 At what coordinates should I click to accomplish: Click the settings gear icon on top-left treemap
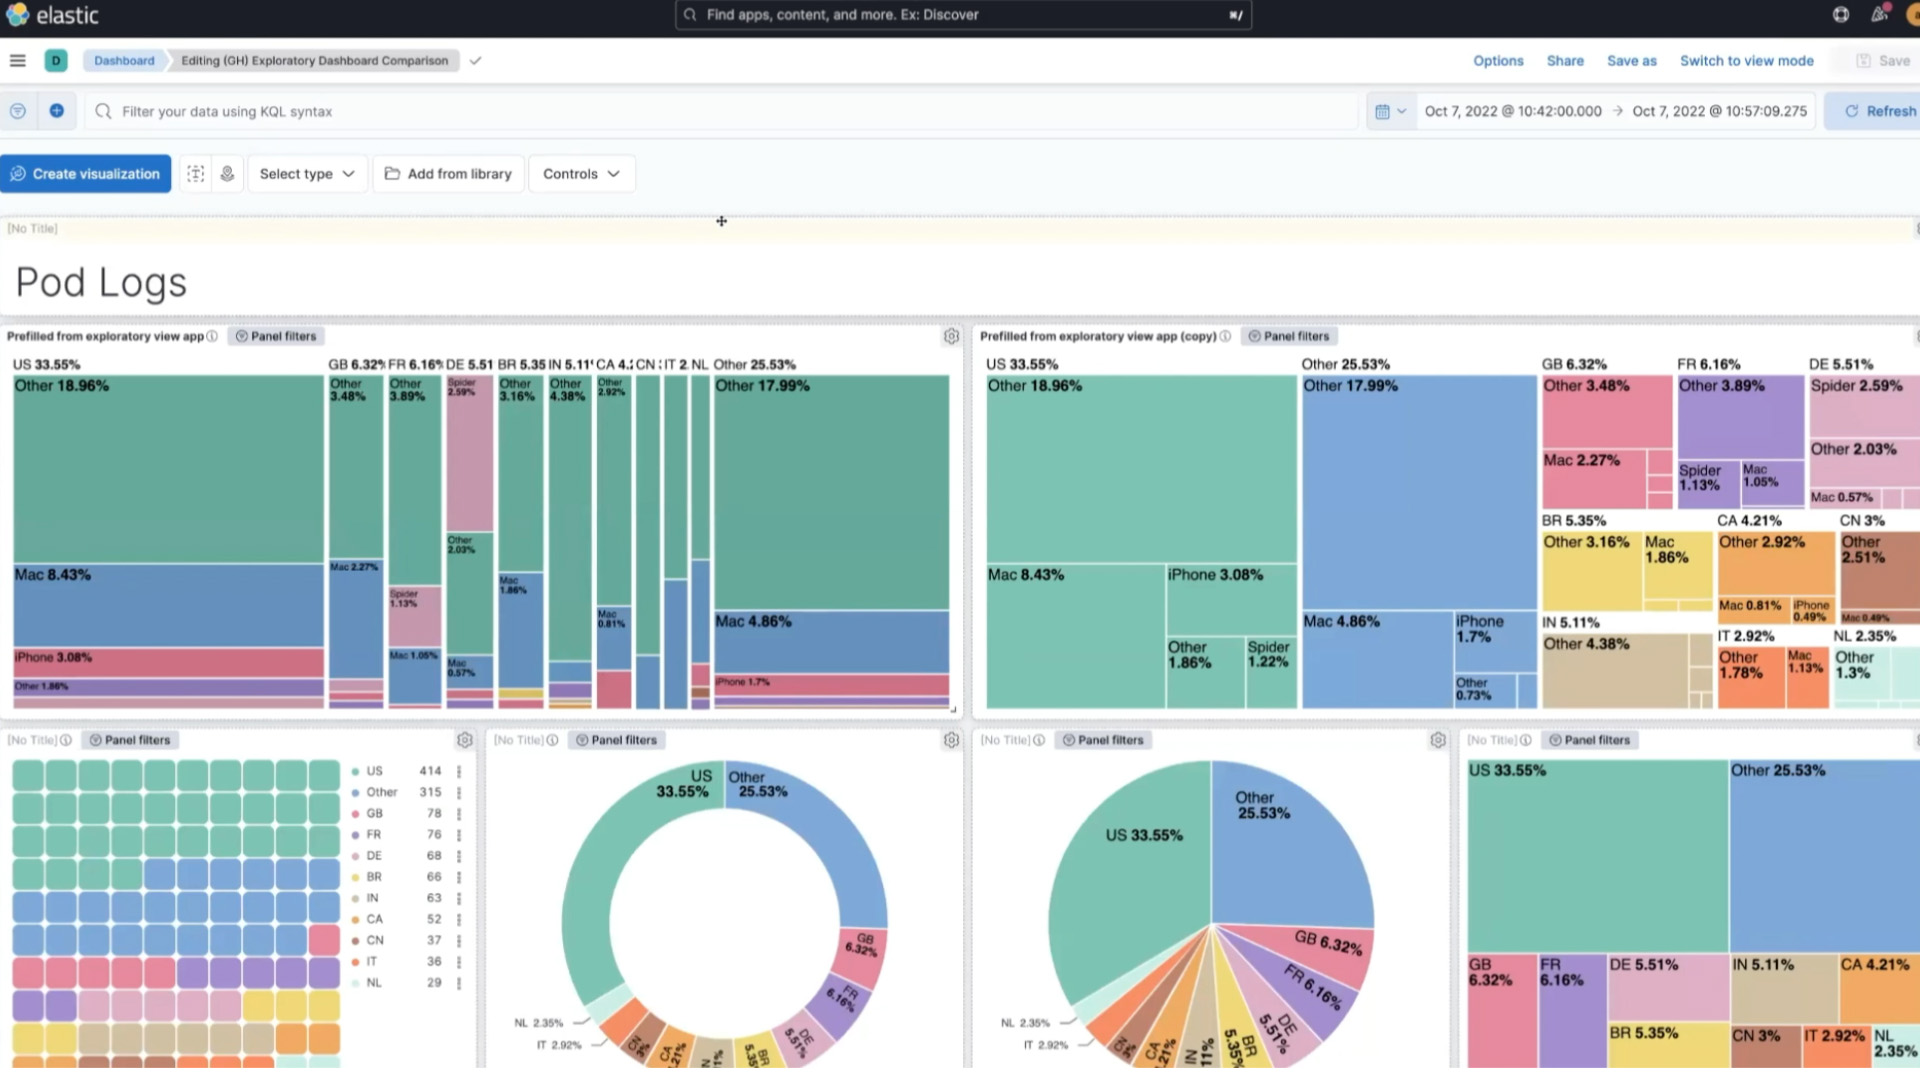coord(951,336)
